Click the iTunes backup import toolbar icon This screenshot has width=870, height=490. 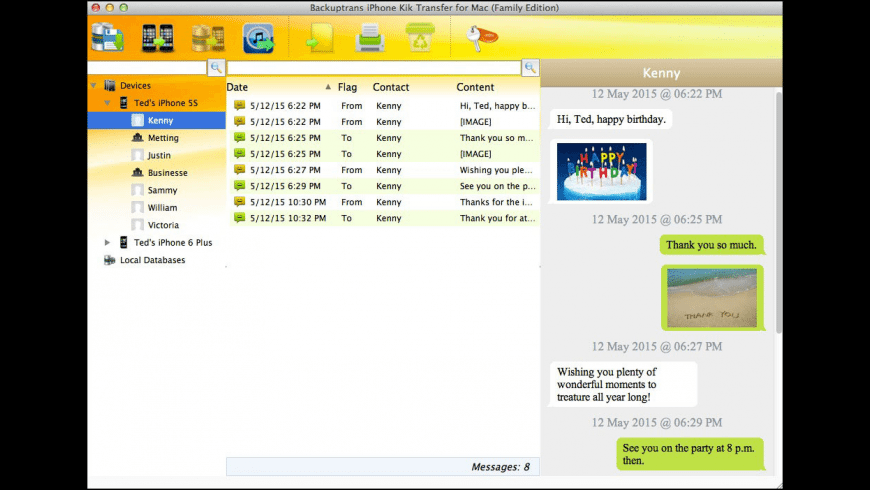pyautogui.click(x=258, y=38)
